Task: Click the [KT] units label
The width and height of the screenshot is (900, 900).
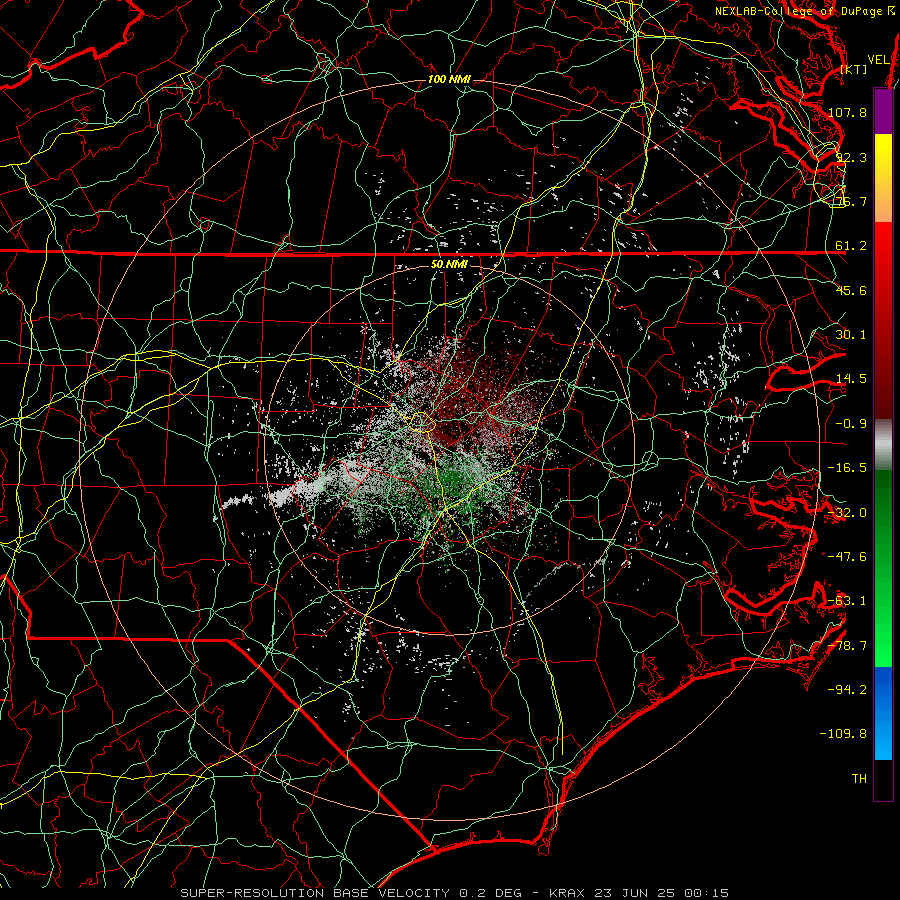Action: click(x=854, y=69)
